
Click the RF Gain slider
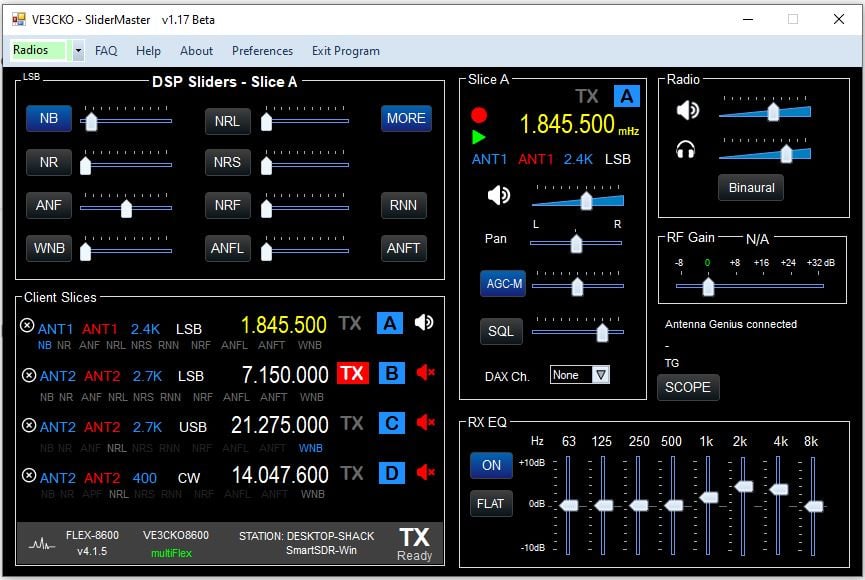[750, 286]
